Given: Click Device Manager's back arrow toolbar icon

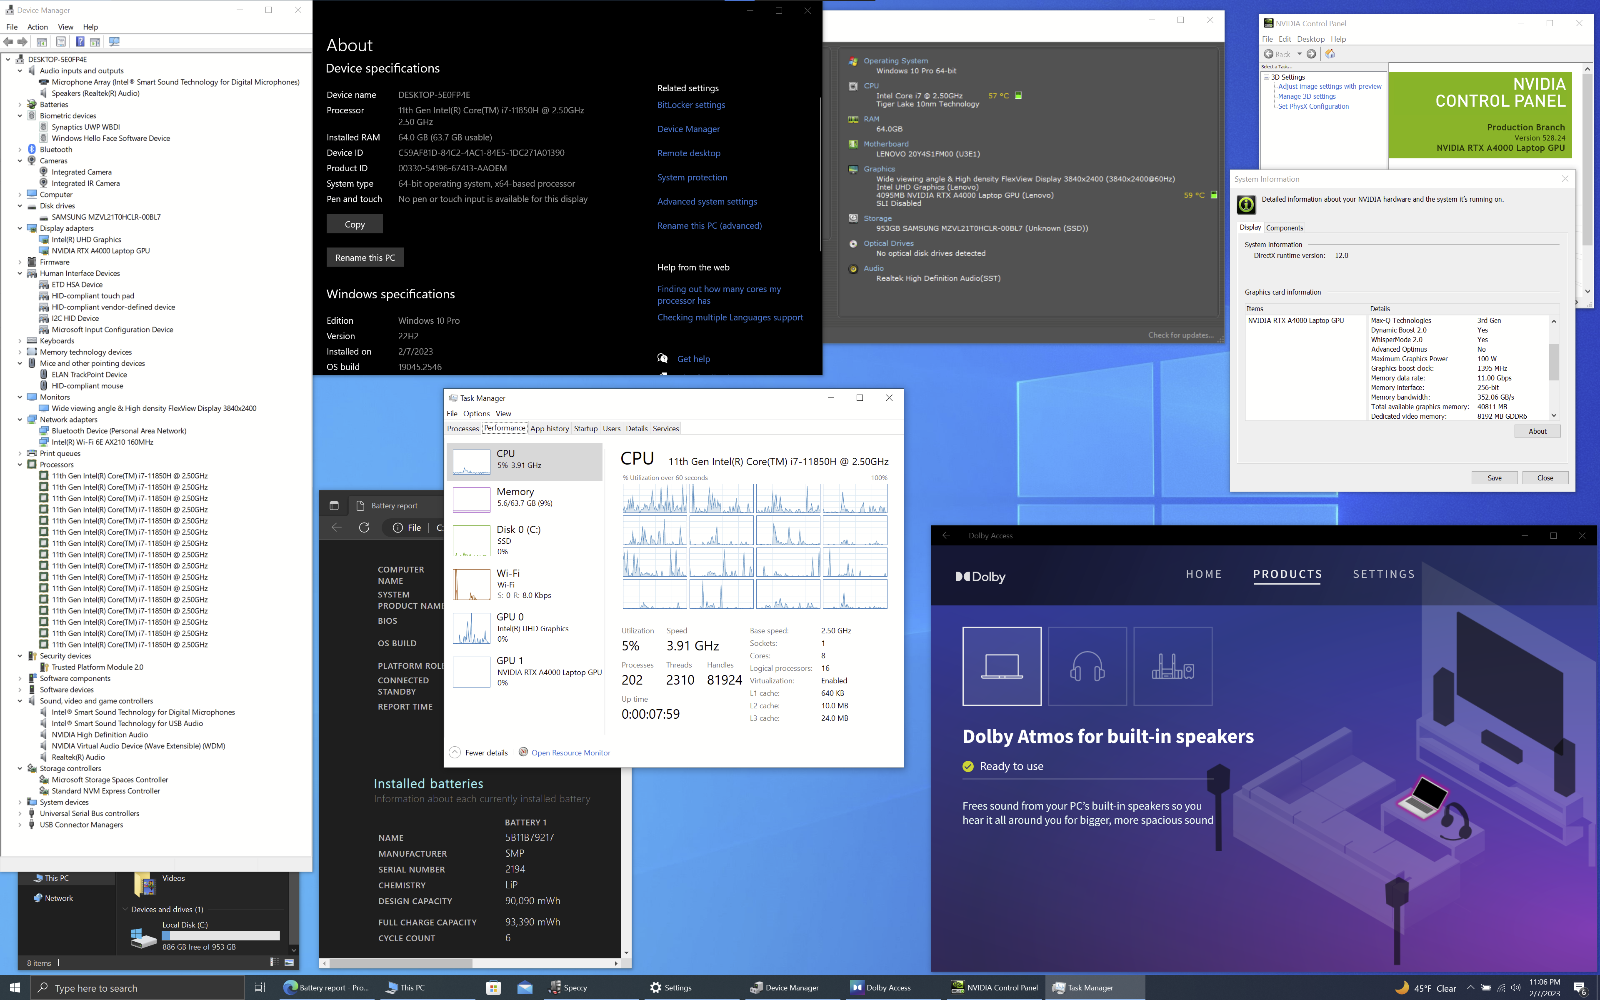Looking at the screenshot, I should [x=8, y=42].
